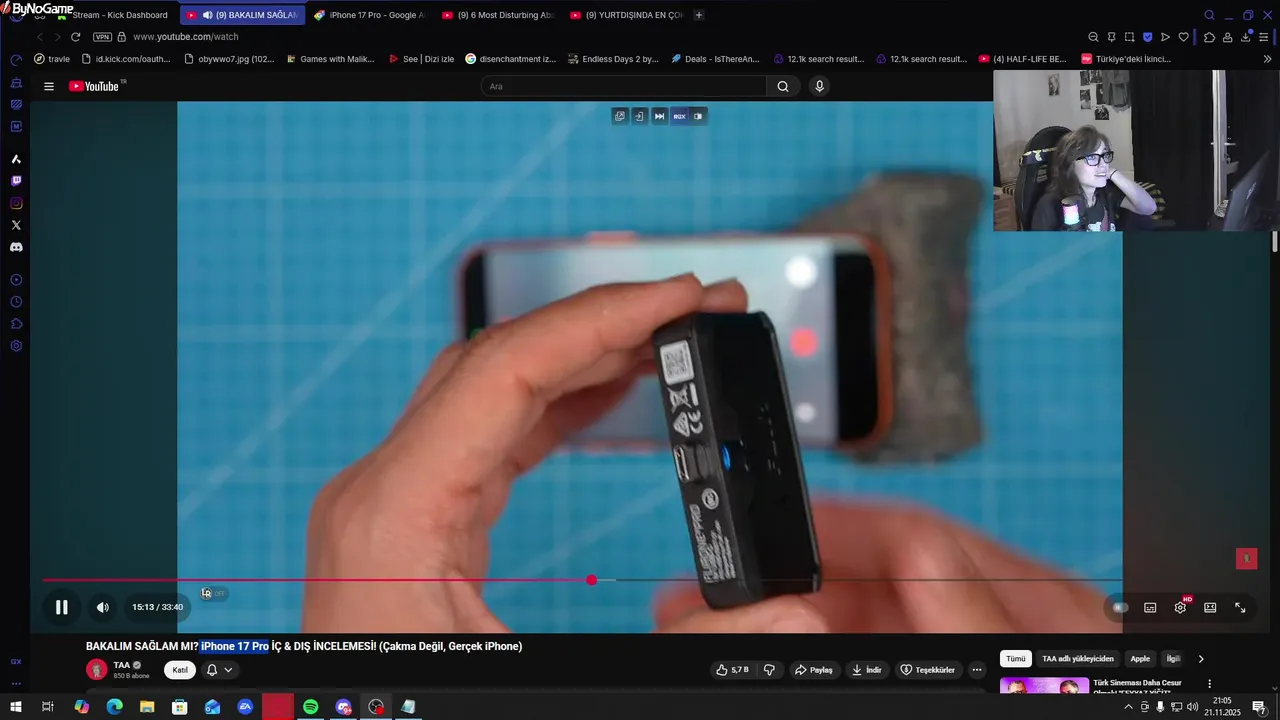1280x720 pixels.
Task: Show more filter chips with right arrow
Action: coord(1201,659)
